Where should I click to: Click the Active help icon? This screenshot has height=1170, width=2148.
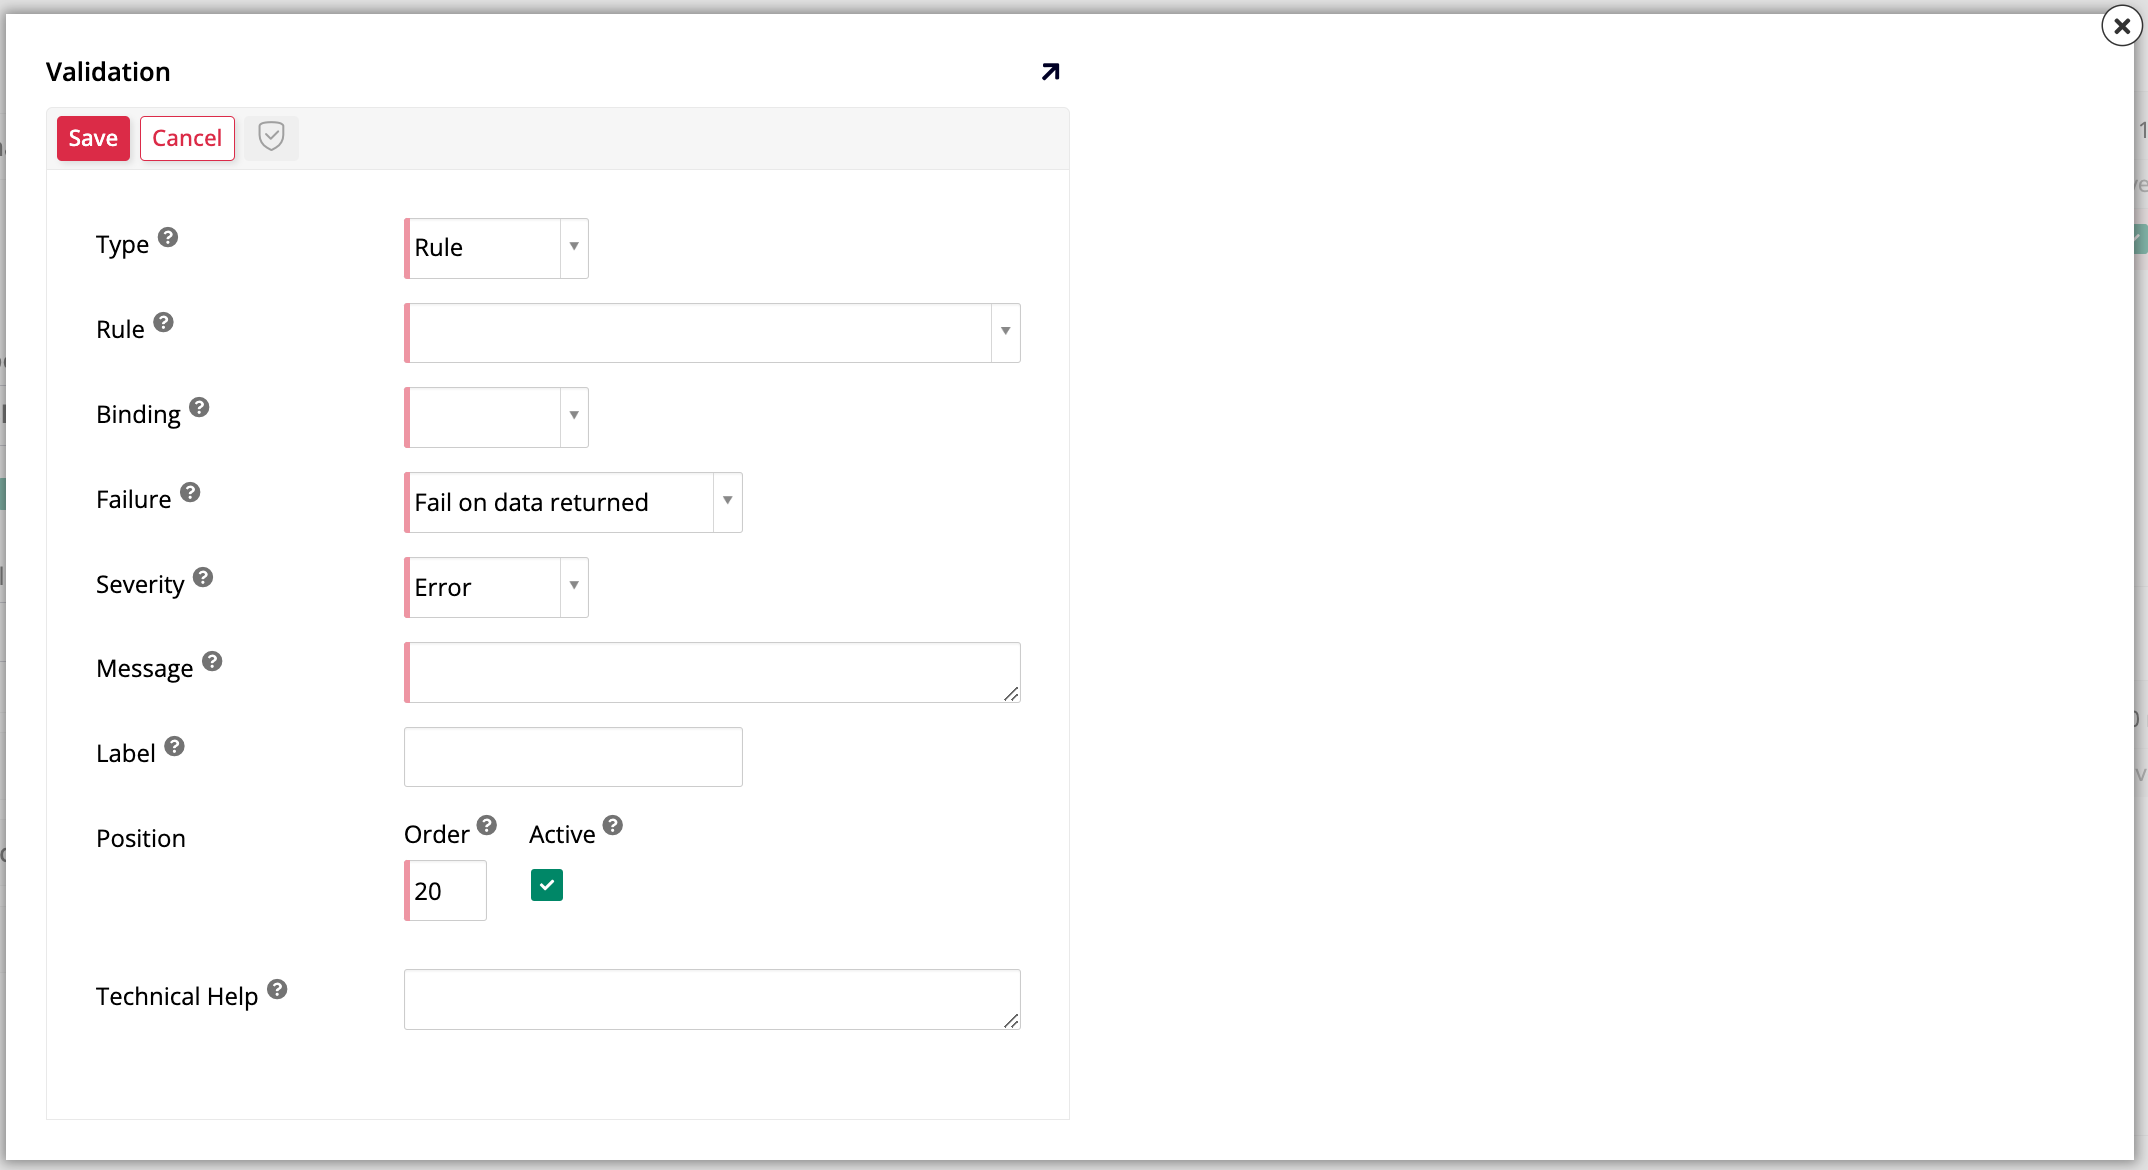(613, 827)
